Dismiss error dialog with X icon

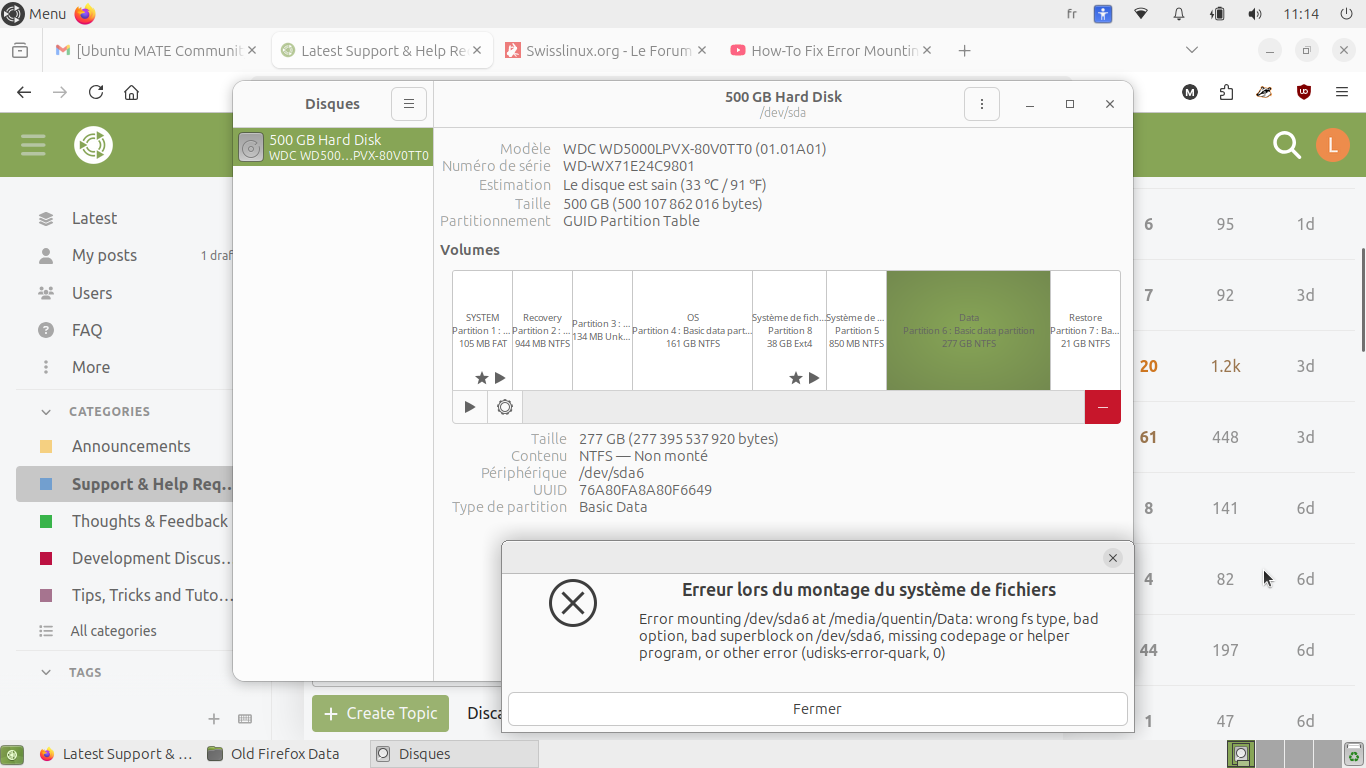pyautogui.click(x=1112, y=558)
